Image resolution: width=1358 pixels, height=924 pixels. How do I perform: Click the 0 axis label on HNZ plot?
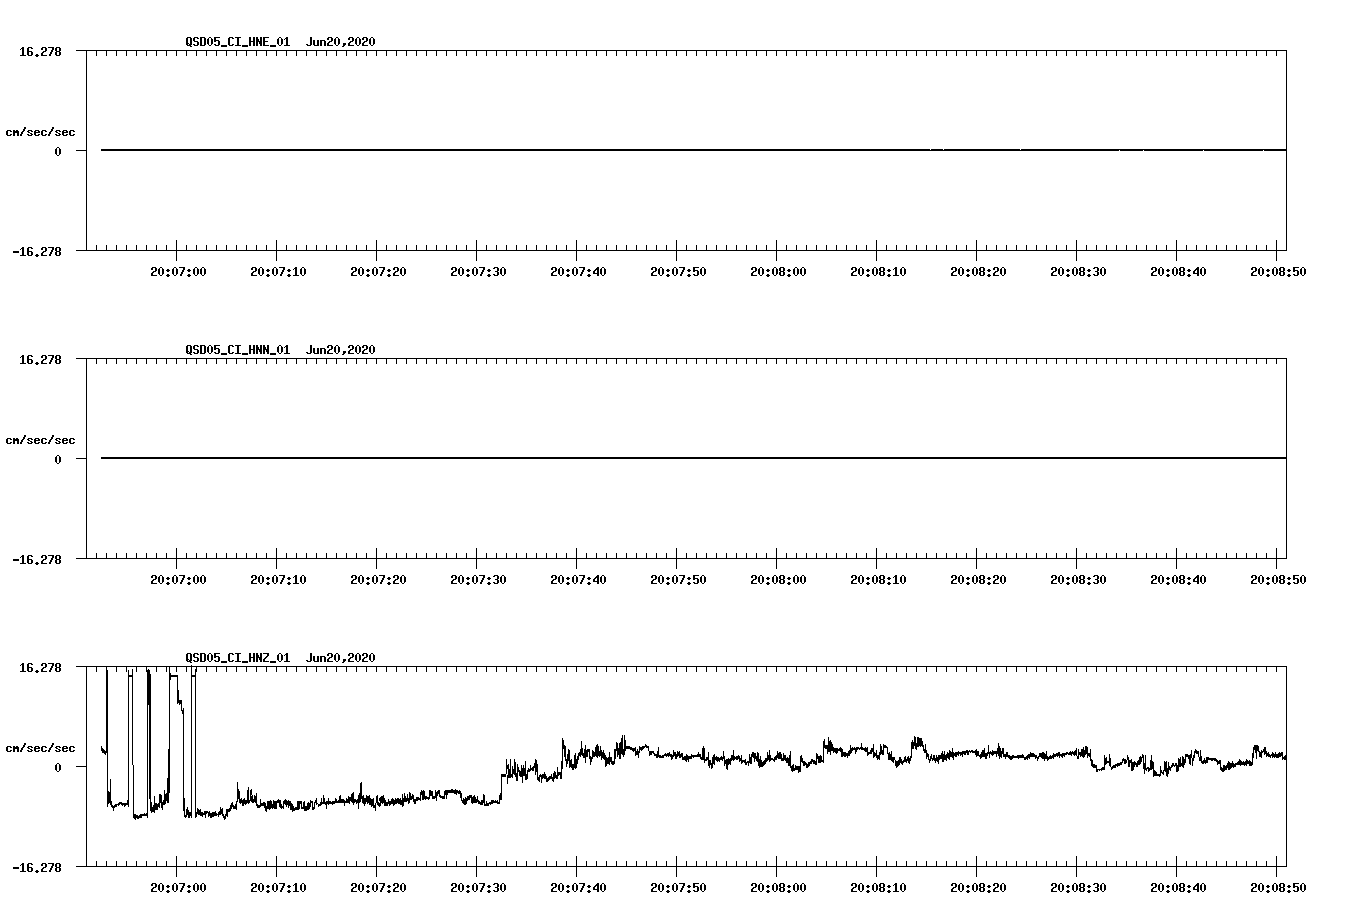[x=58, y=767]
